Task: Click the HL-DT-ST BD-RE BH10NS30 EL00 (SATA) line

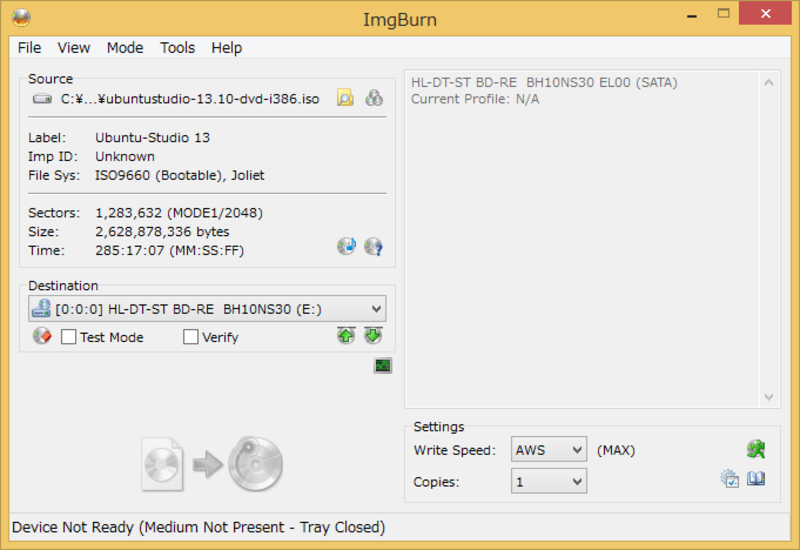Action: (544, 83)
